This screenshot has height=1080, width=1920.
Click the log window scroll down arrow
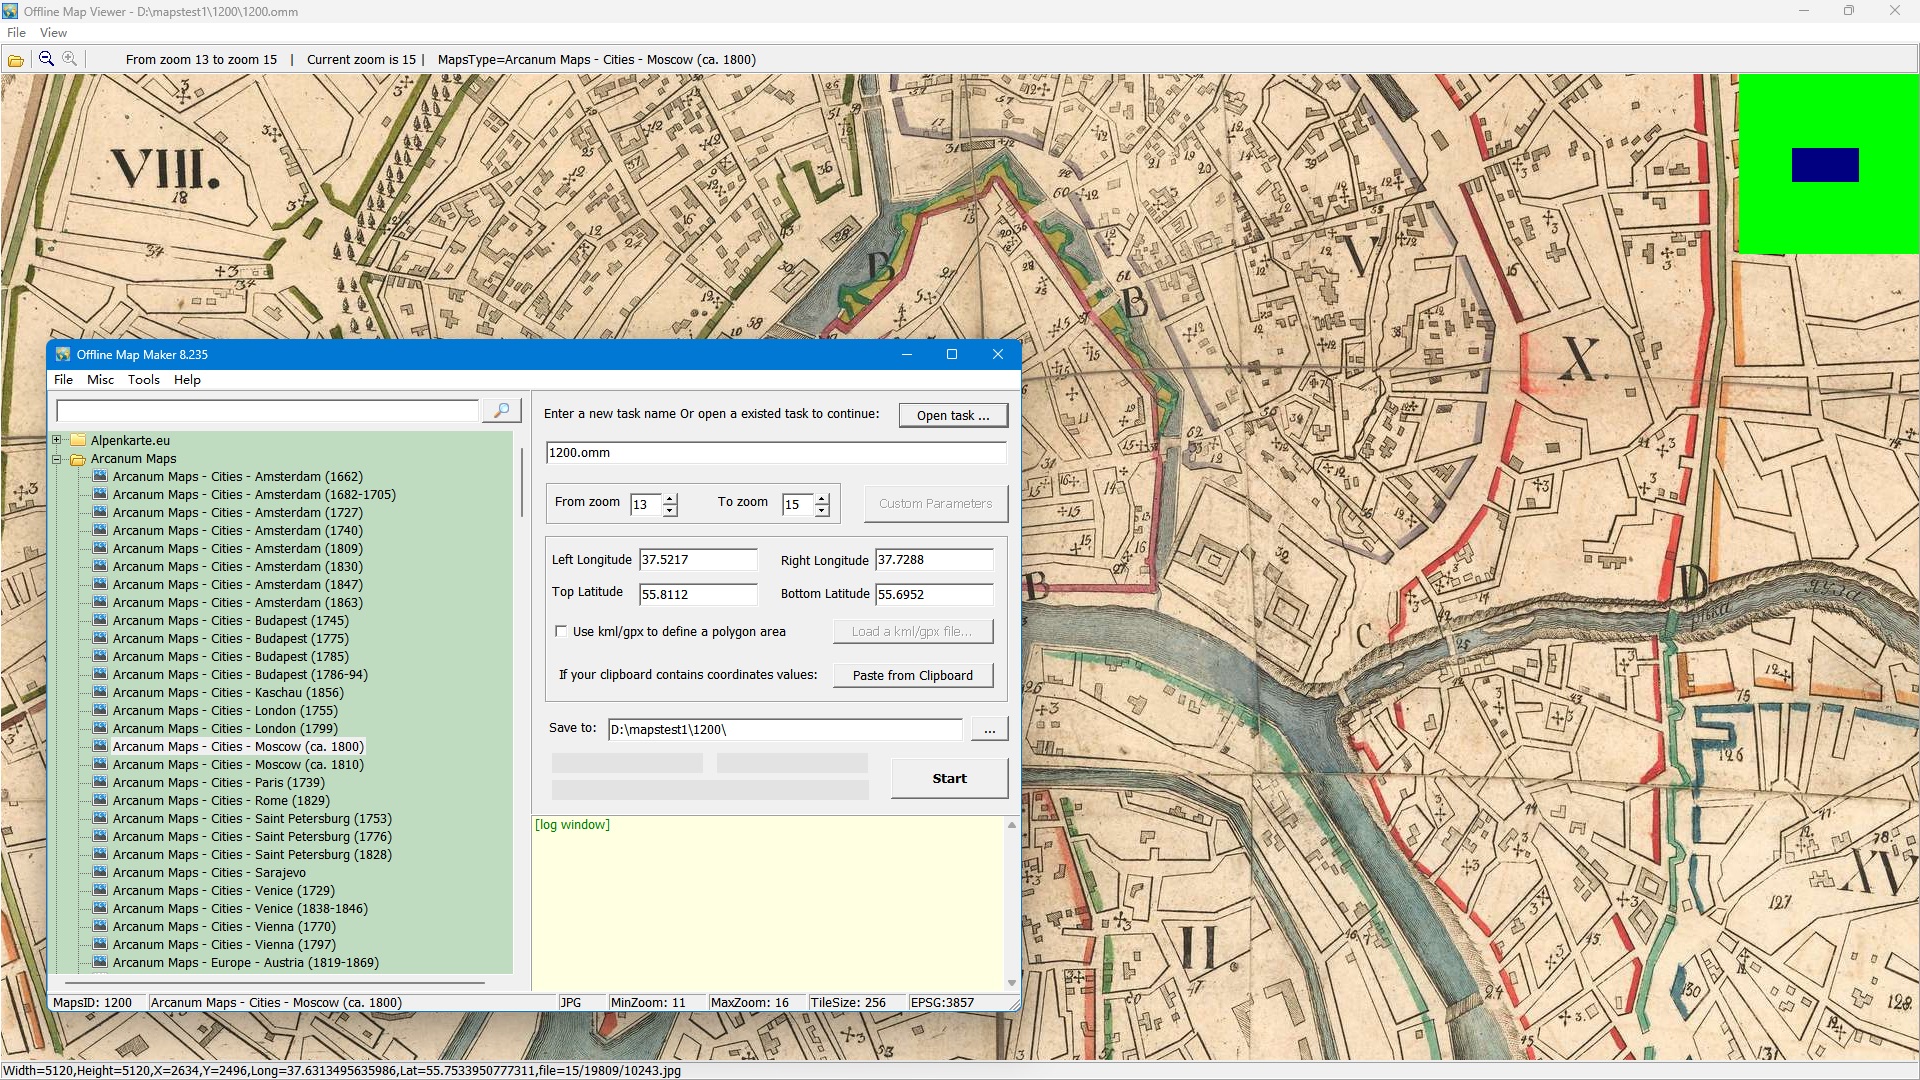[x=1012, y=983]
